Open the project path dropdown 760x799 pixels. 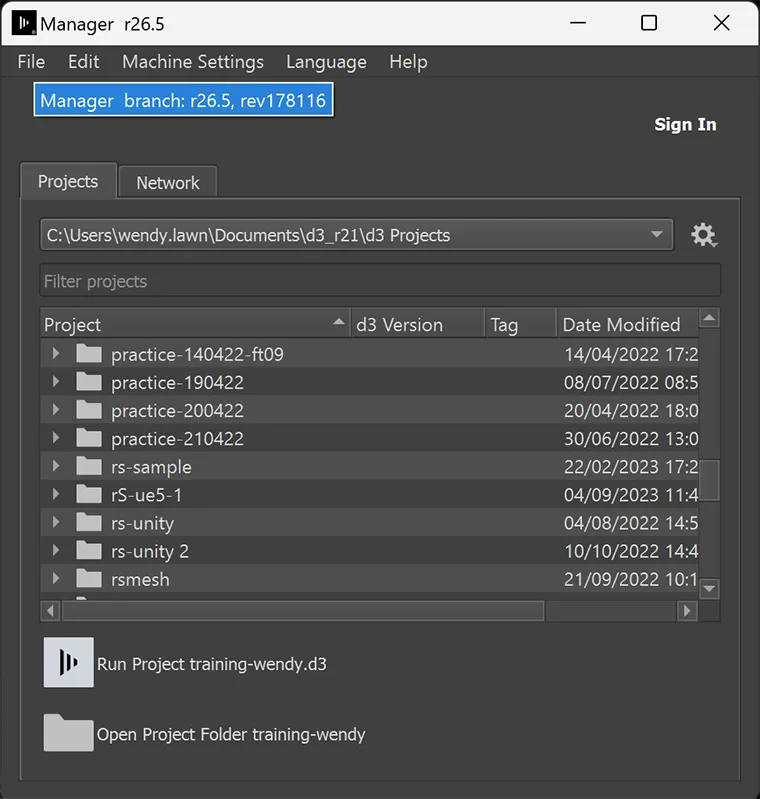[x=656, y=235]
